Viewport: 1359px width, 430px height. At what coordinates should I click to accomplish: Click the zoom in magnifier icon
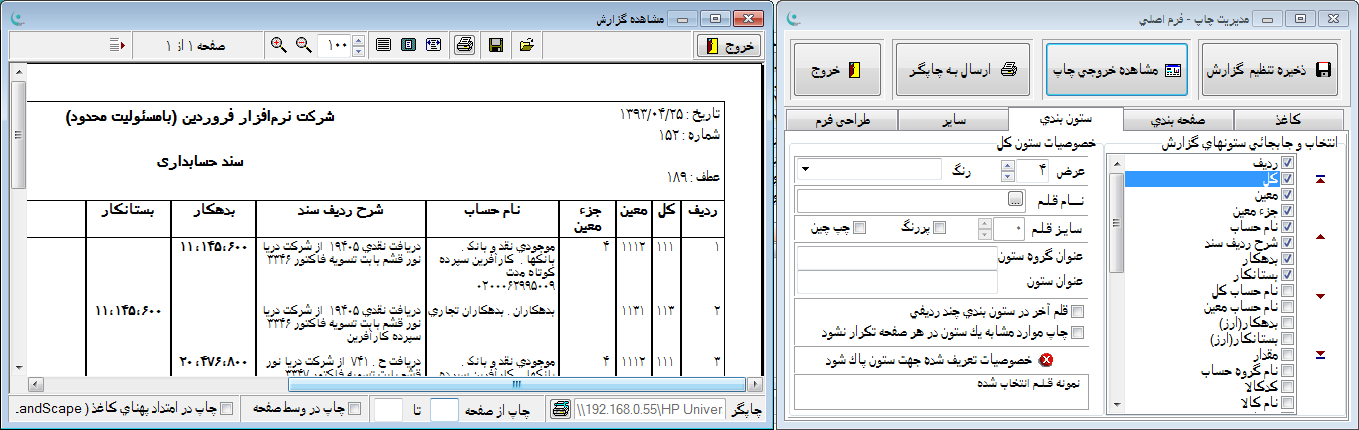pyautogui.click(x=279, y=45)
